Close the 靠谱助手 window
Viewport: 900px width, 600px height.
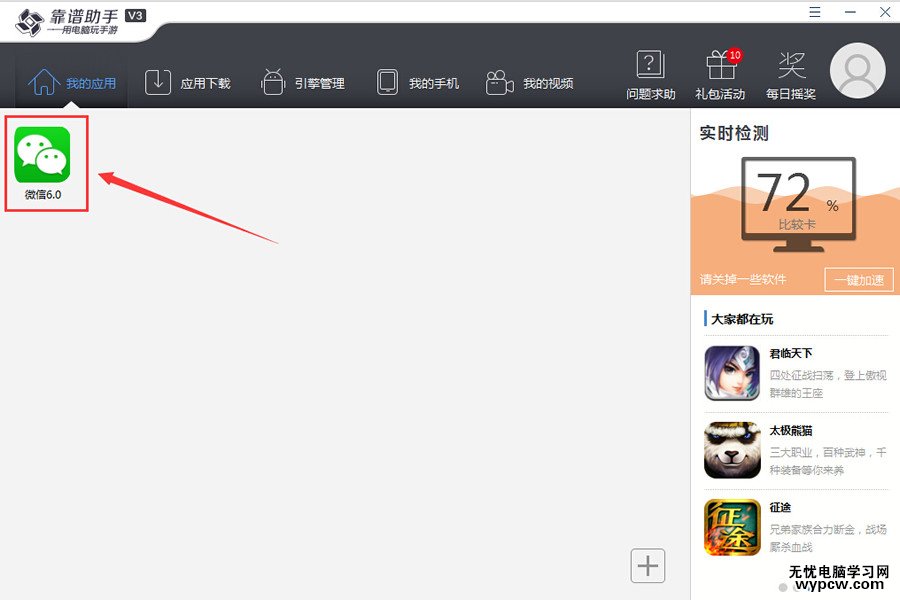(885, 12)
